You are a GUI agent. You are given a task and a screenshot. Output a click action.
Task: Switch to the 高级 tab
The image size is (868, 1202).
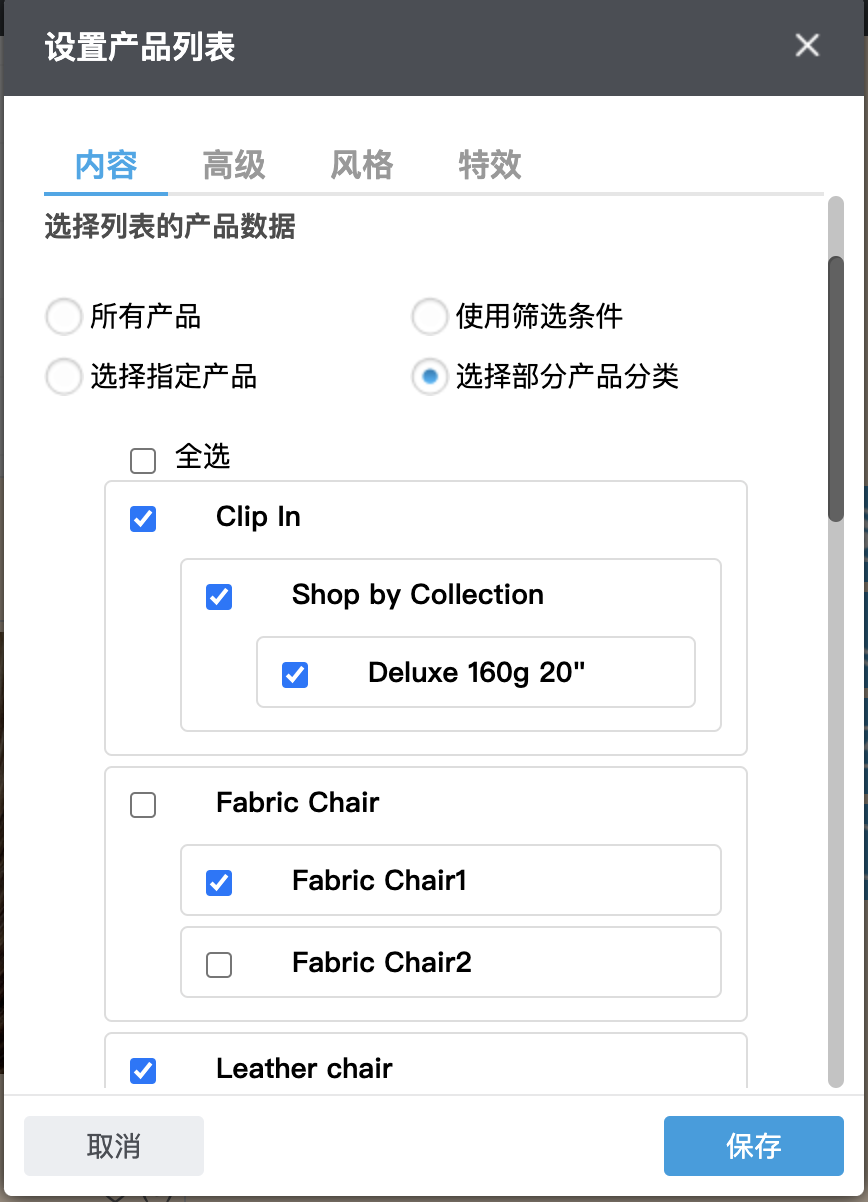click(x=232, y=166)
